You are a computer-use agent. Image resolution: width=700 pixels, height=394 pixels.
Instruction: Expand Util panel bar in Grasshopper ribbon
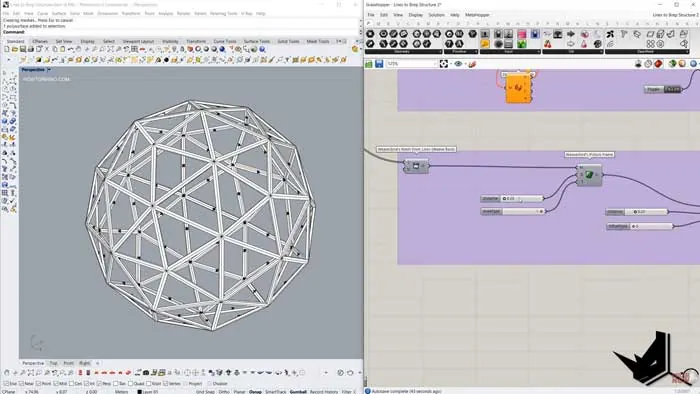572,52
